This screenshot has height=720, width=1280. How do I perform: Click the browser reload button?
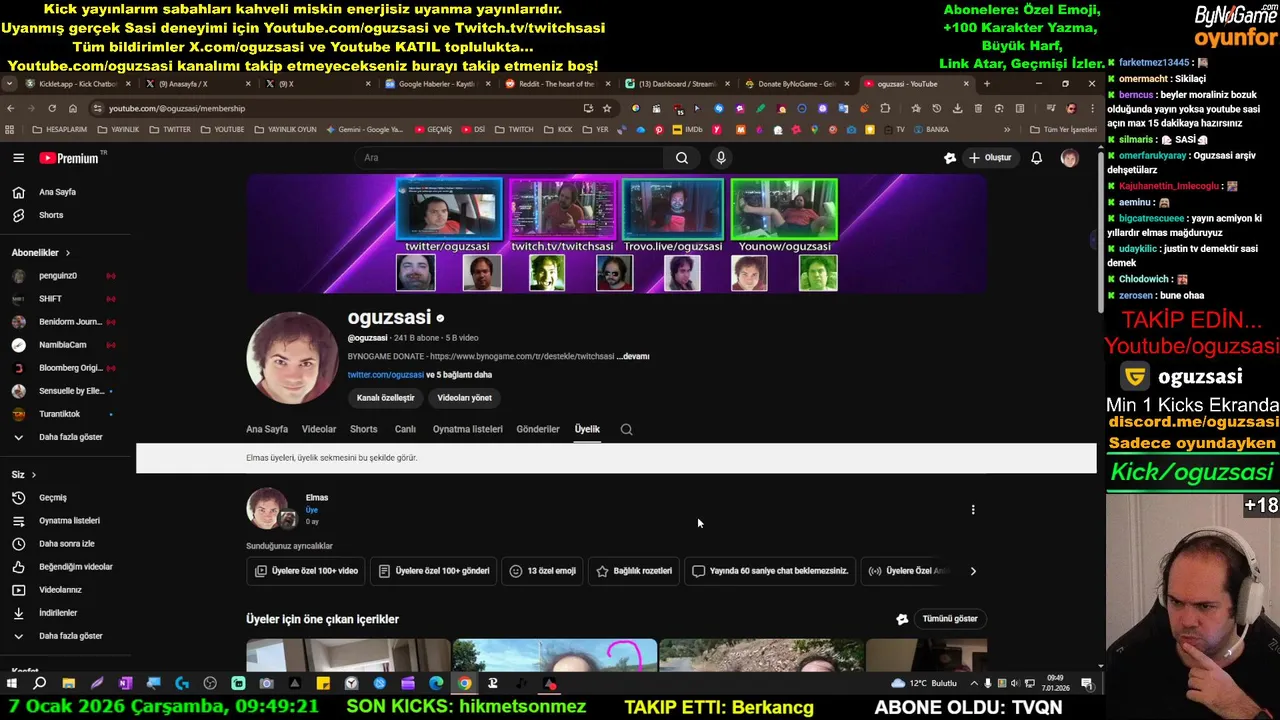[51, 108]
